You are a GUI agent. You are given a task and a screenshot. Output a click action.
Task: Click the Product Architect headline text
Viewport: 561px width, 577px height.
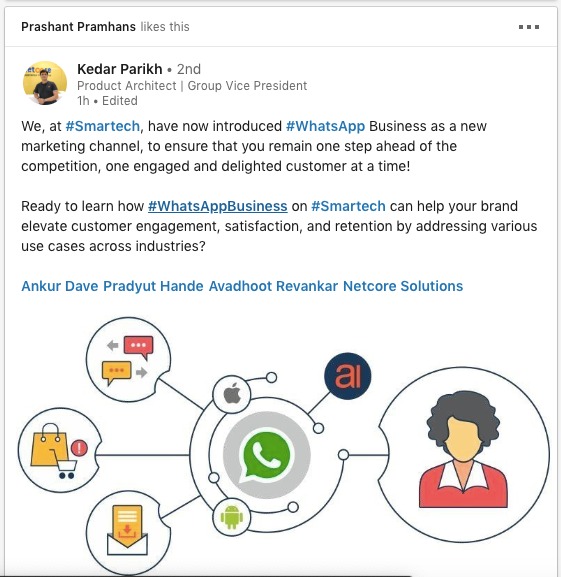pos(192,86)
